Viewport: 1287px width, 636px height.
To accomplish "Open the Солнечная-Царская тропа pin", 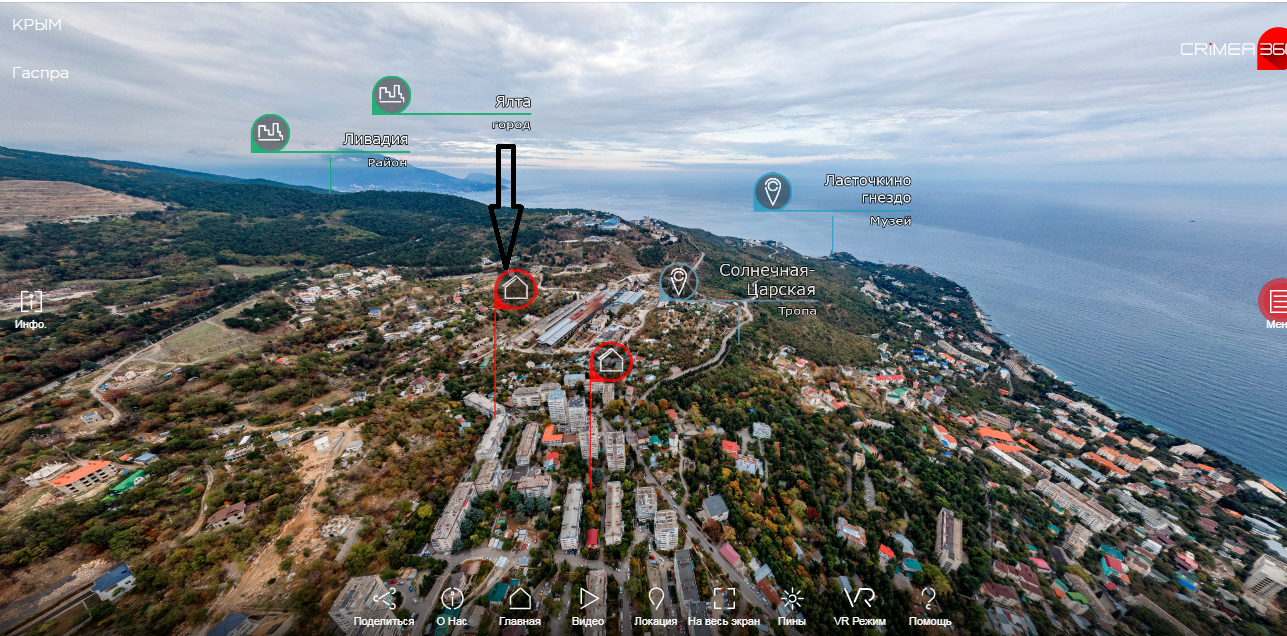I will (678, 282).
